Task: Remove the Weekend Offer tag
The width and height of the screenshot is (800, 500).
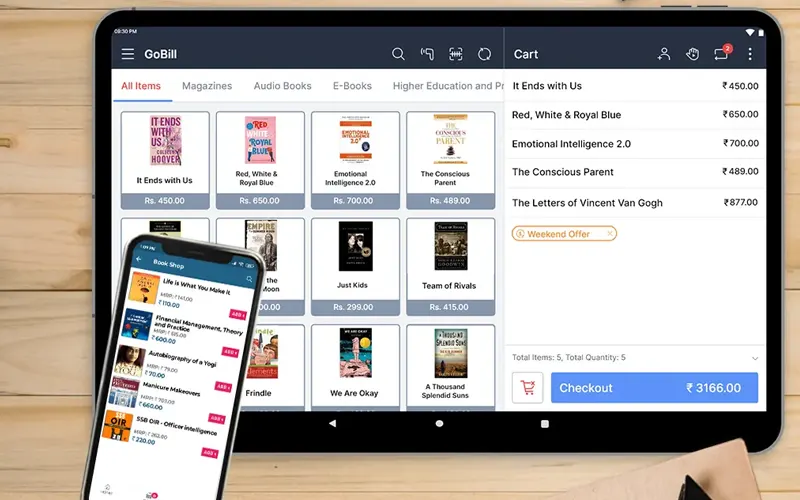Action: click(x=610, y=234)
